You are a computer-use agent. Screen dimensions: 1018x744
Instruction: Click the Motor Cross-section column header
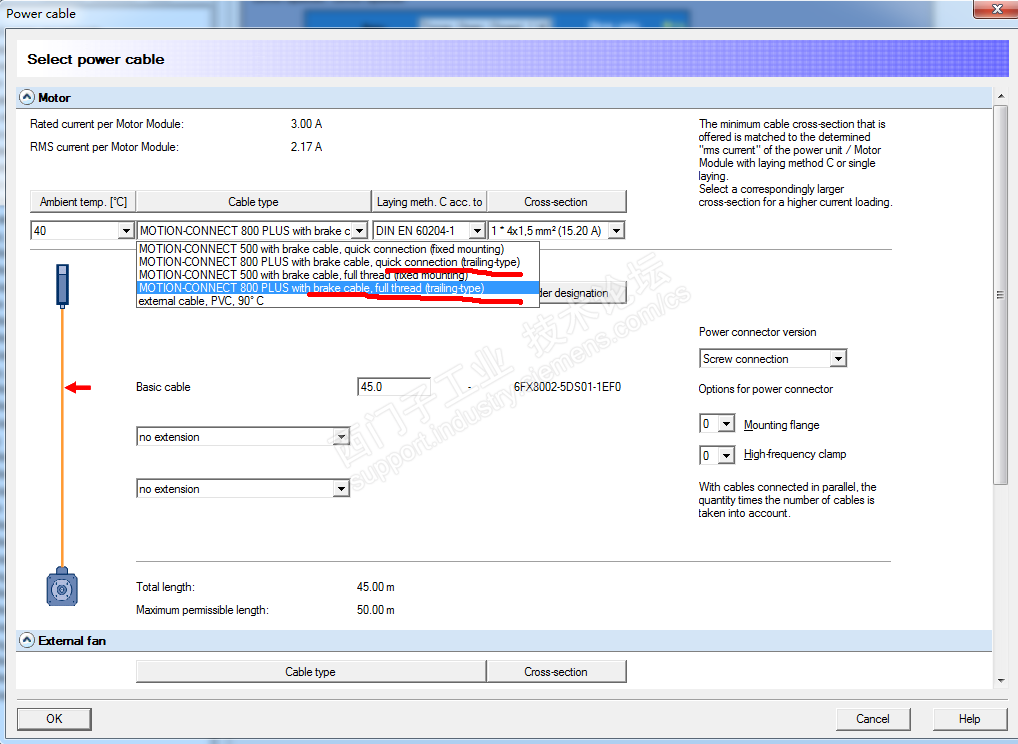[x=556, y=202]
